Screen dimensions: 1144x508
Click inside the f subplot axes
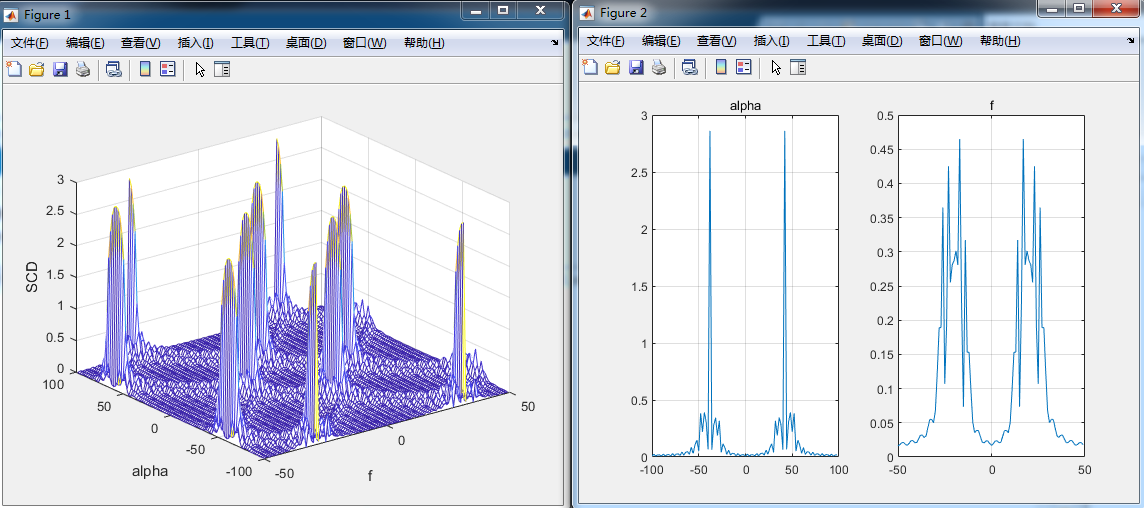pos(991,286)
